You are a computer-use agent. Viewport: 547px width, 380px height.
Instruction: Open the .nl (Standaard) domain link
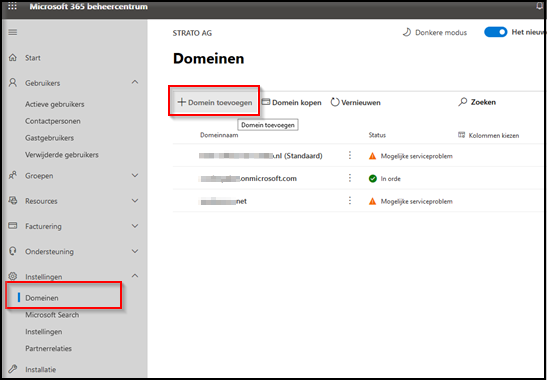261,156
